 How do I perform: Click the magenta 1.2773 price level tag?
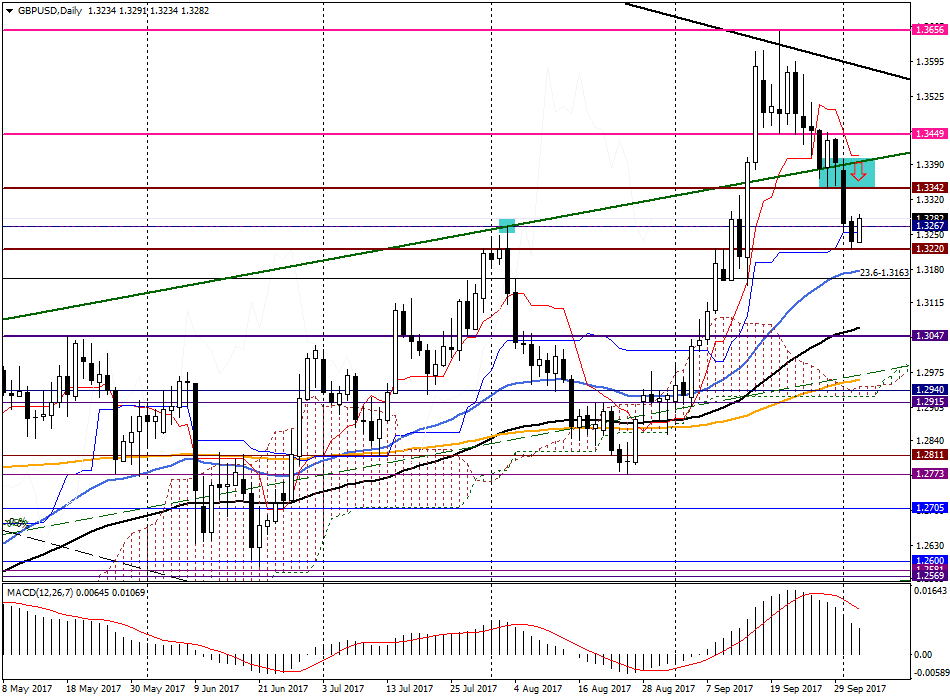[x=929, y=474]
